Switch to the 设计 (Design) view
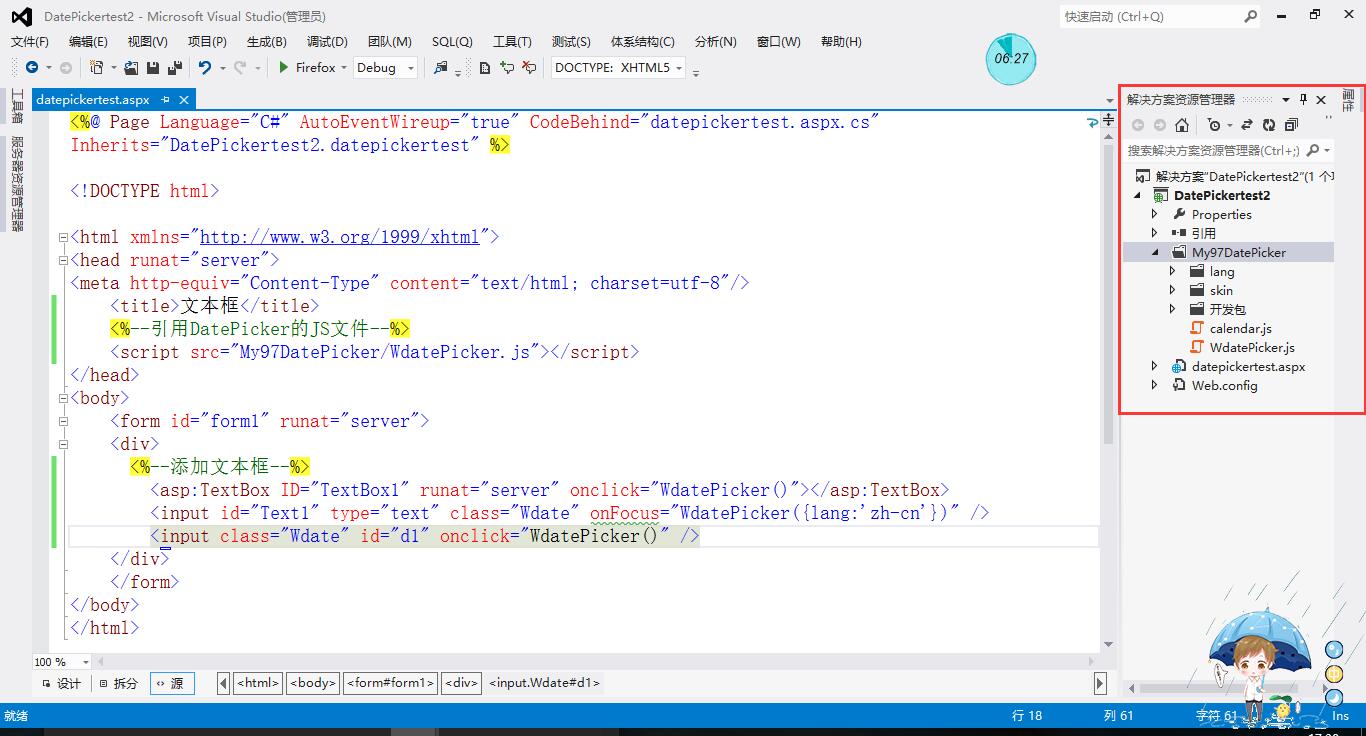The height and width of the screenshot is (736, 1366). [x=61, y=684]
